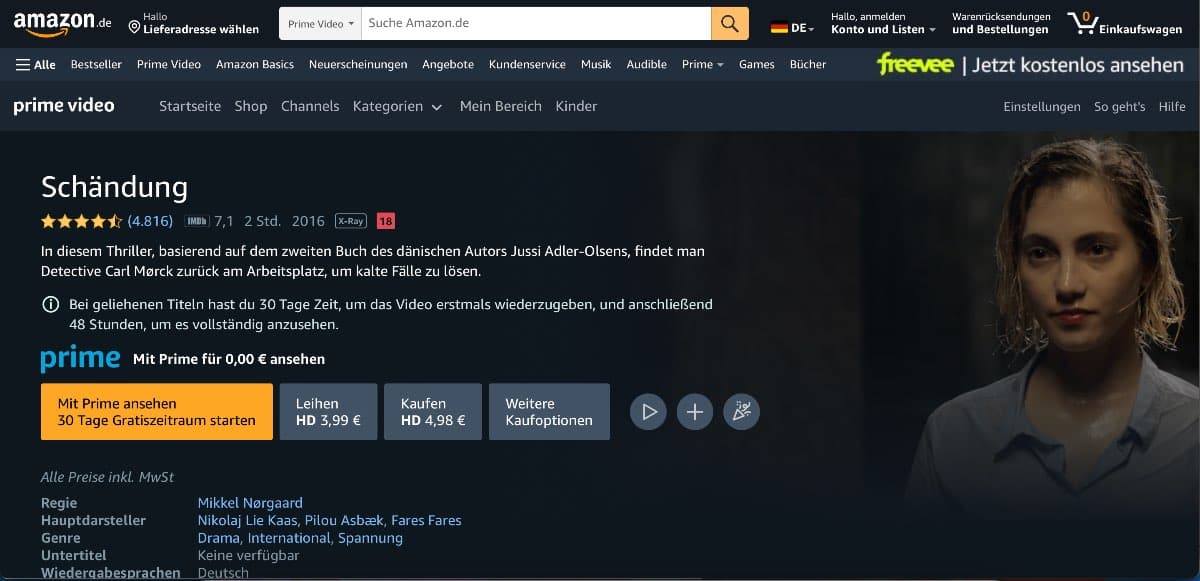Click the Watch Party confetti icon
Image resolution: width=1200 pixels, height=581 pixels.
point(741,411)
